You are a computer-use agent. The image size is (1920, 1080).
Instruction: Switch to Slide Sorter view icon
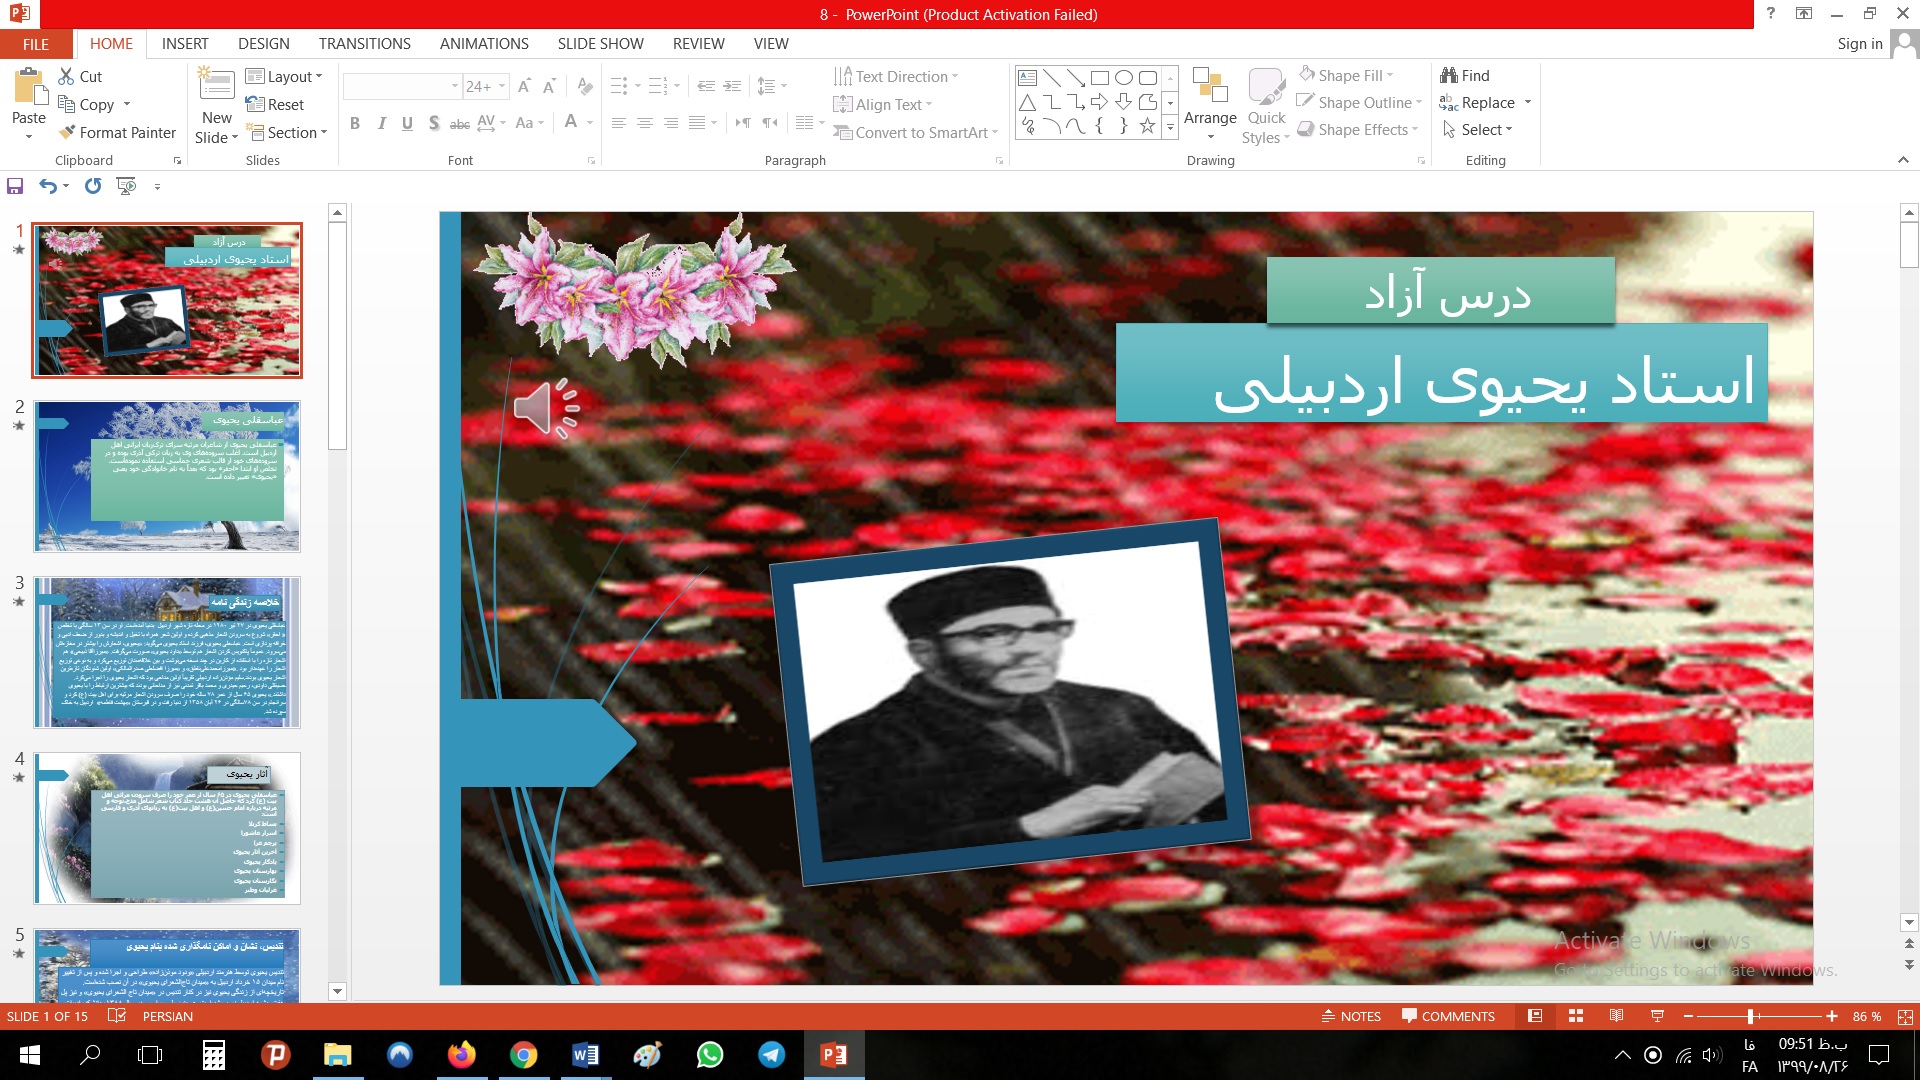(1576, 1016)
